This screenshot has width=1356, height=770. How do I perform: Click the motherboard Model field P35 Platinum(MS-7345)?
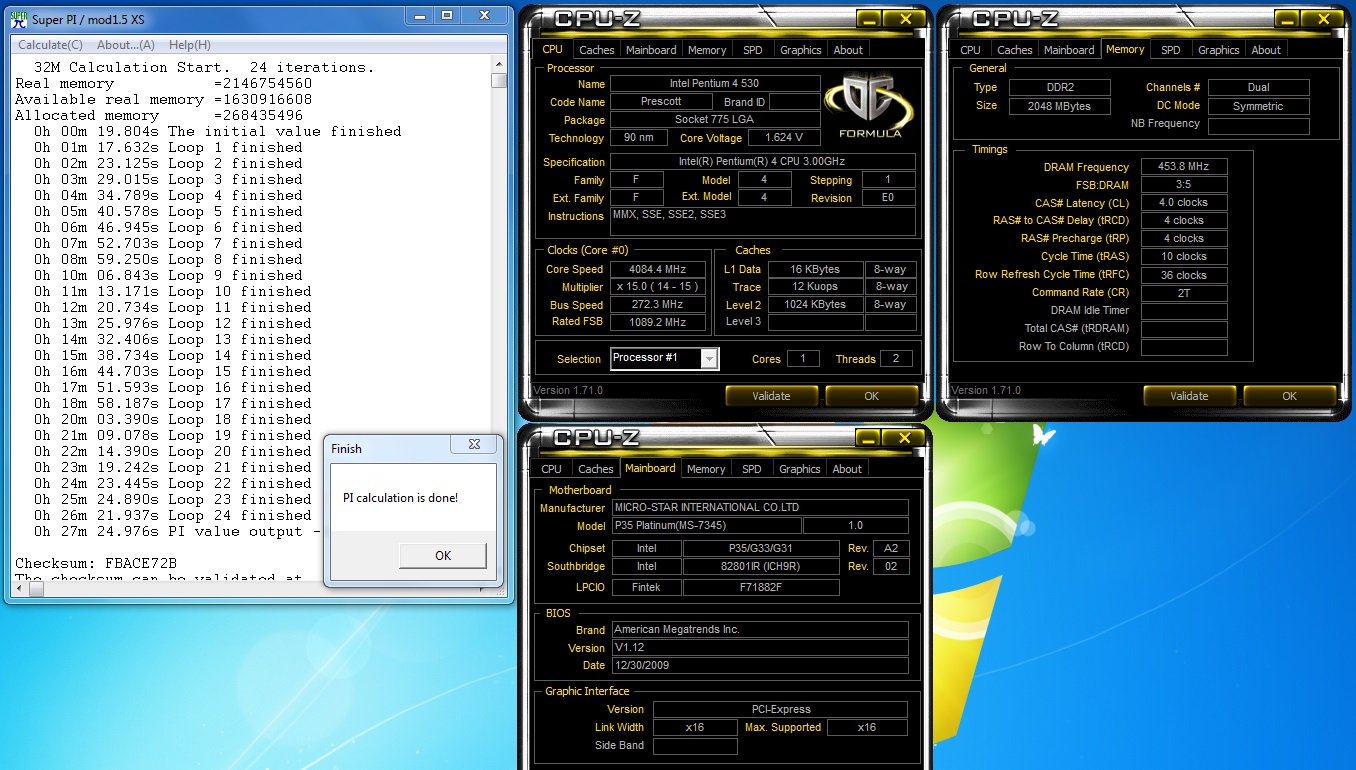pos(705,526)
